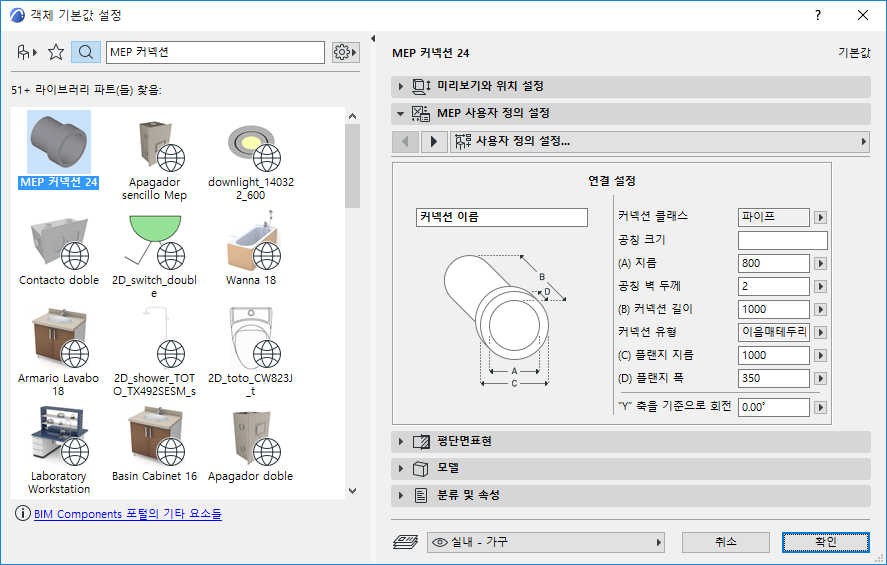This screenshot has height=565, width=887.
Task: Open the help question mark
Action: 817,15
